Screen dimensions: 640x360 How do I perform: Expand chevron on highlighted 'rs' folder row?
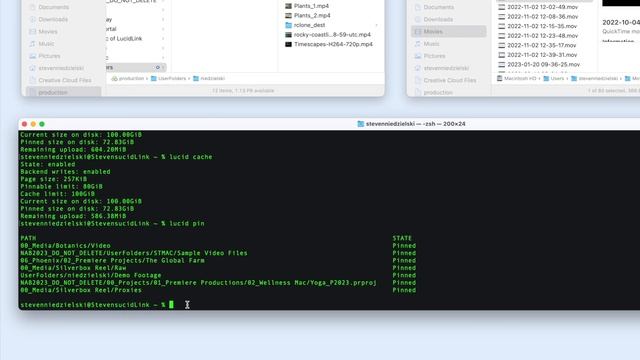click(163, 67)
